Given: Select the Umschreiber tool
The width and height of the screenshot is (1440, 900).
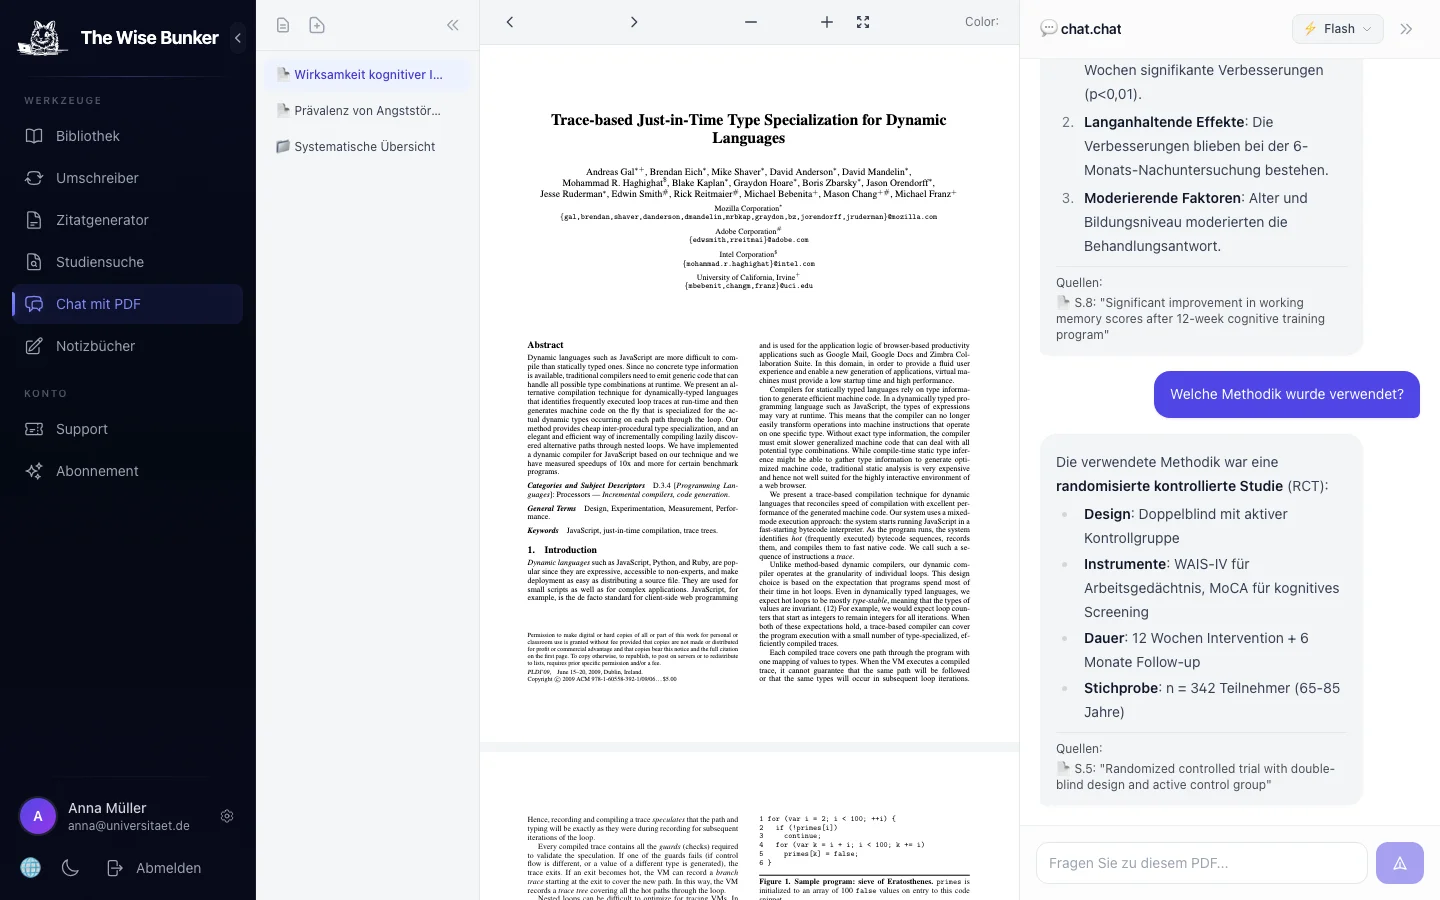Looking at the screenshot, I should pyautogui.click(x=97, y=178).
